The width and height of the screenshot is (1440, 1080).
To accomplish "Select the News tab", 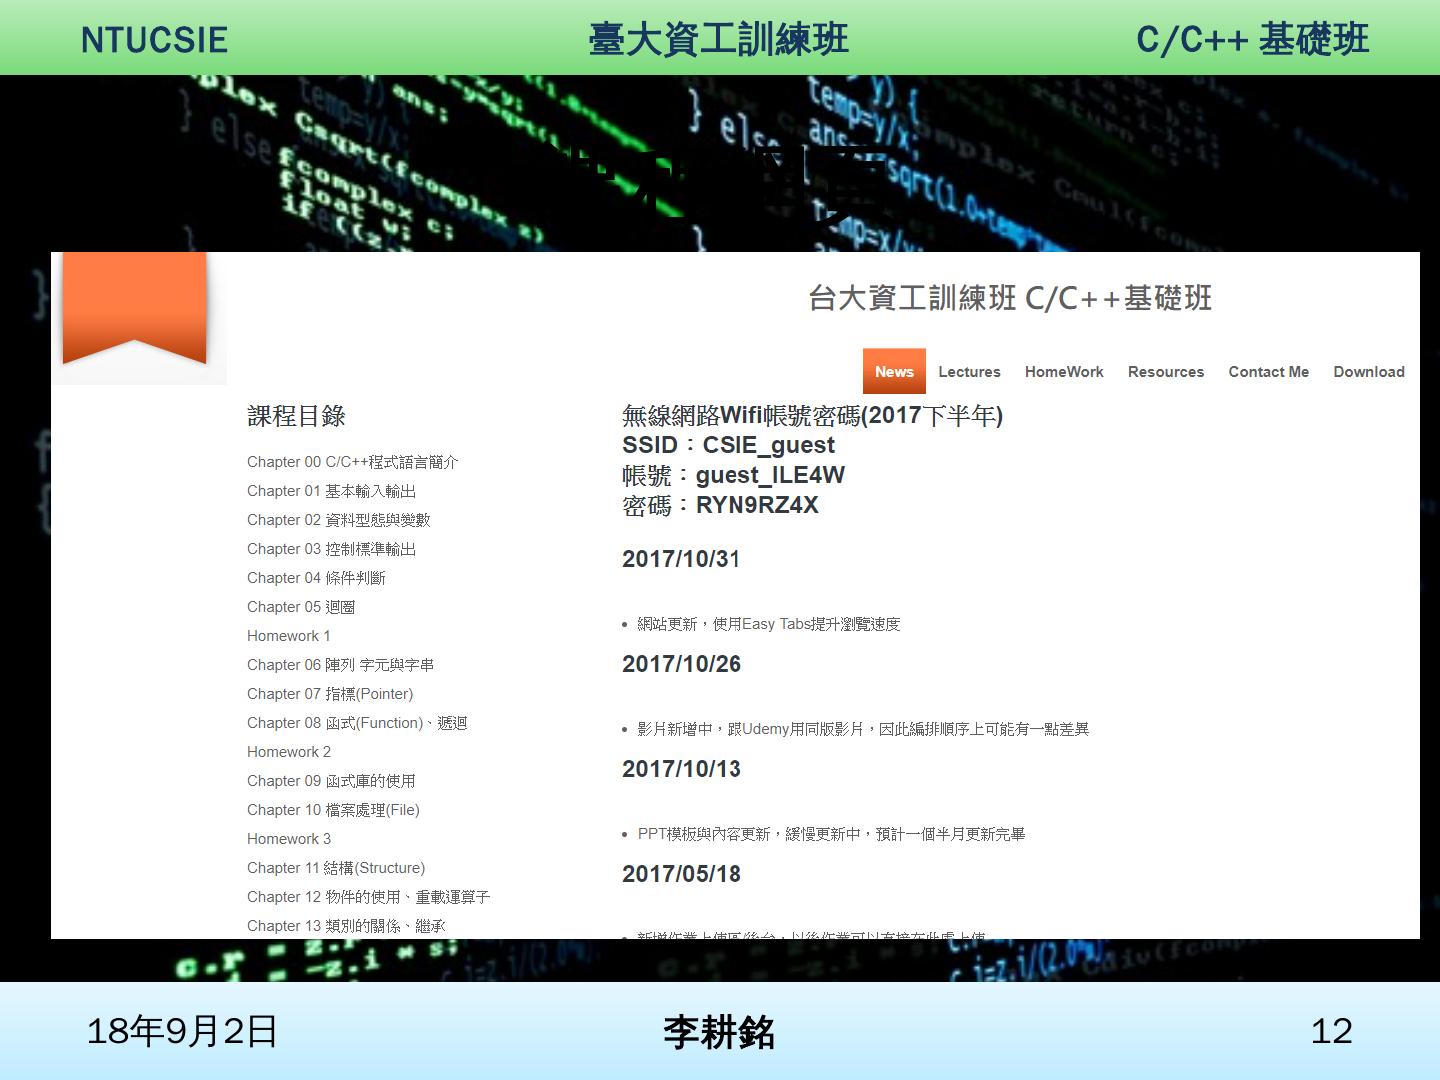I will [894, 372].
